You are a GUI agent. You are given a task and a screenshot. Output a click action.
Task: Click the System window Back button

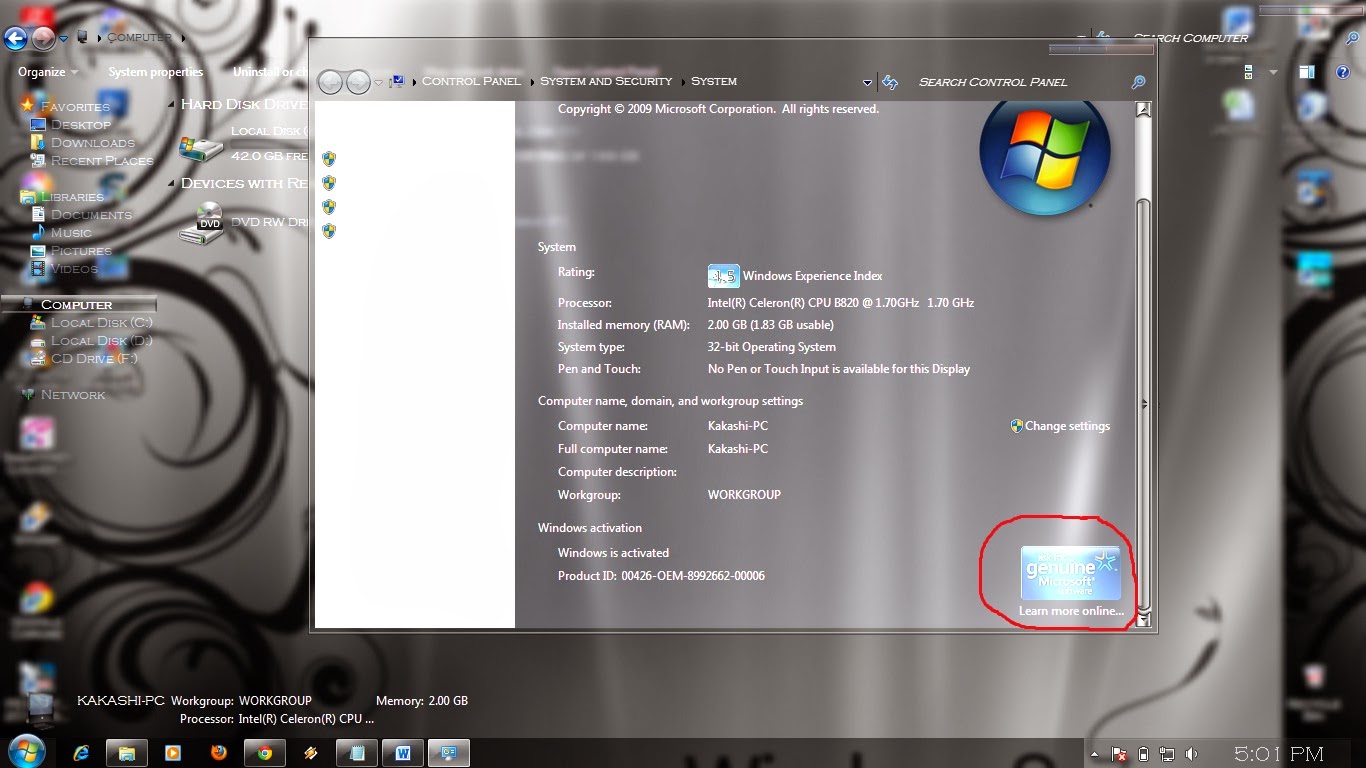coord(330,82)
